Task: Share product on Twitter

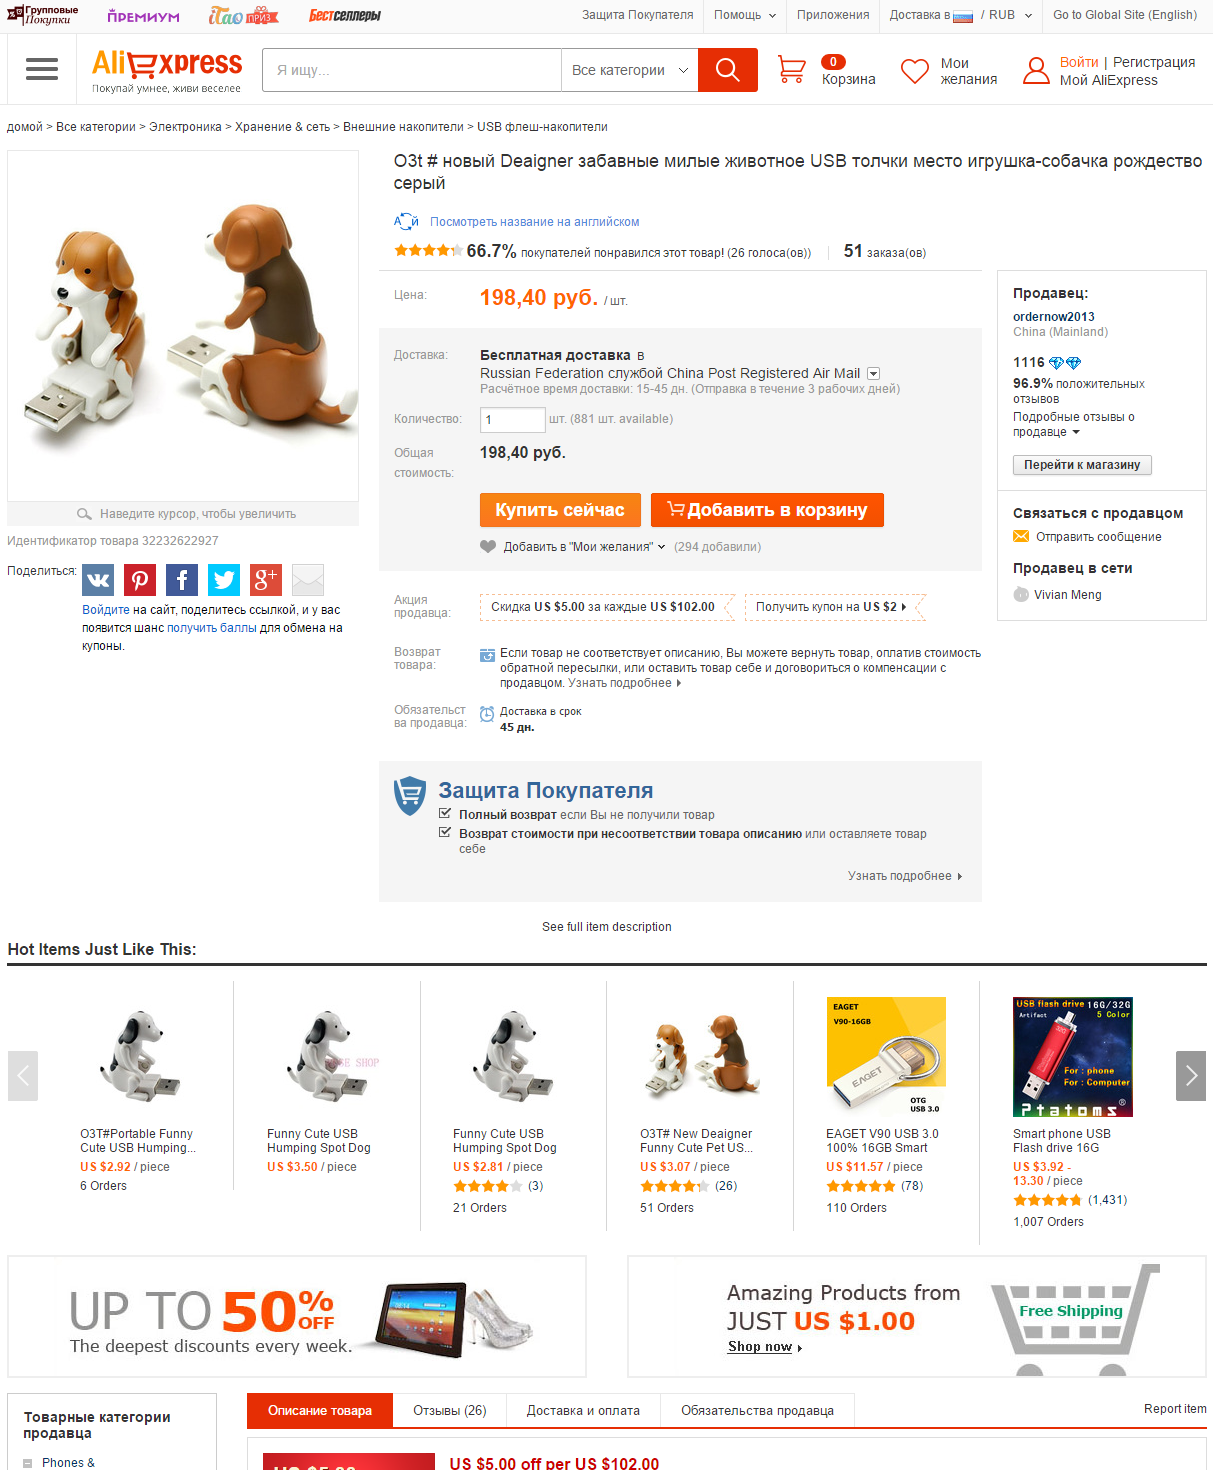Action: click(x=224, y=580)
